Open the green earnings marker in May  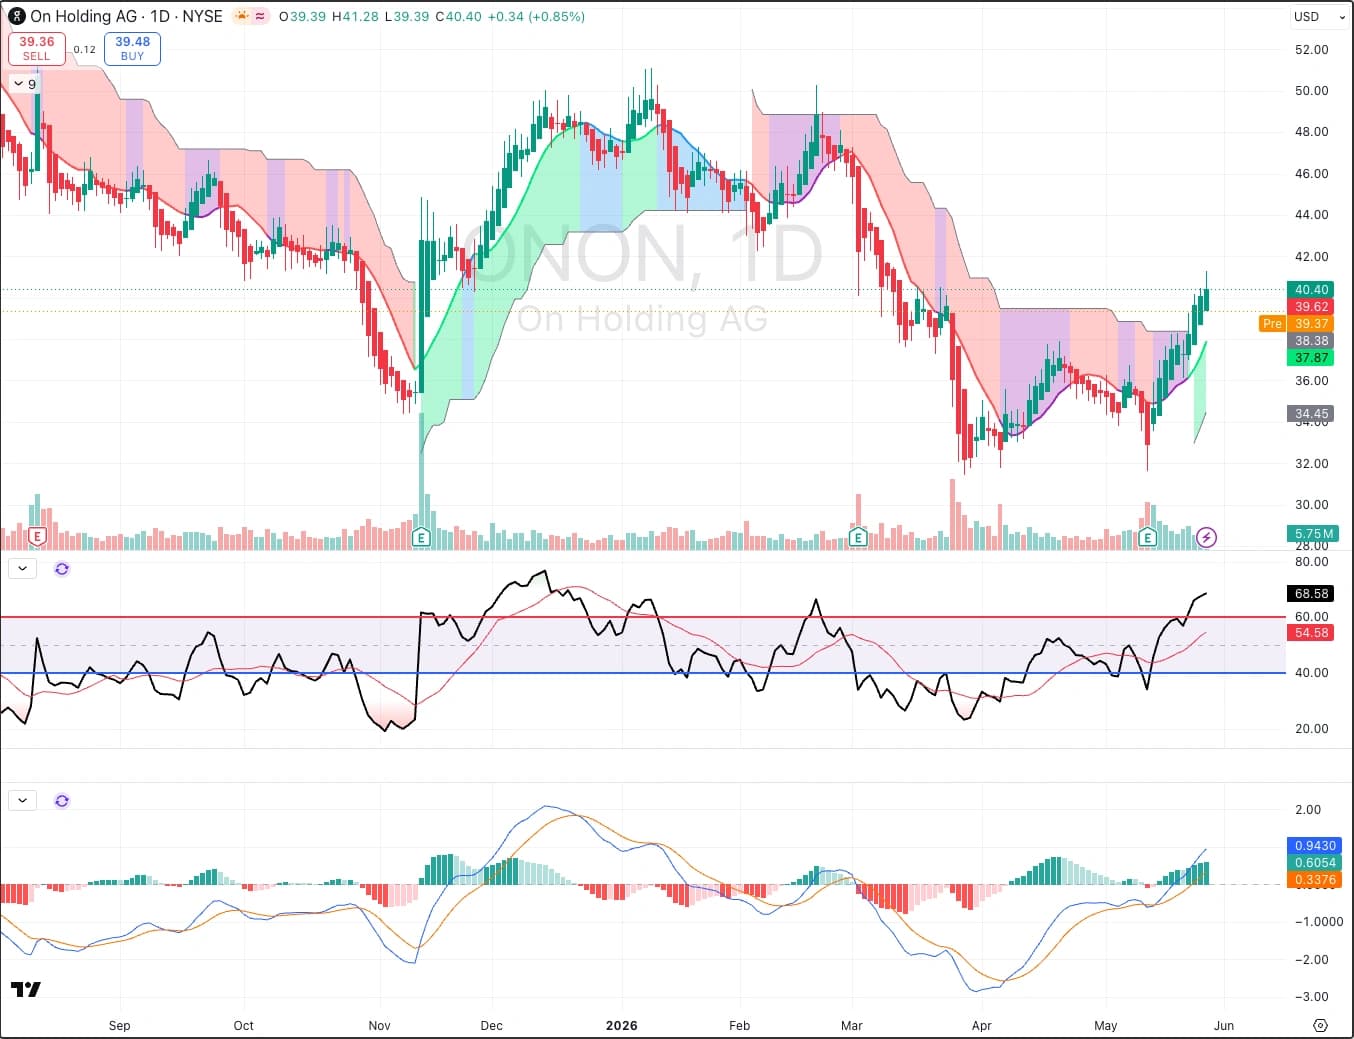click(1147, 537)
